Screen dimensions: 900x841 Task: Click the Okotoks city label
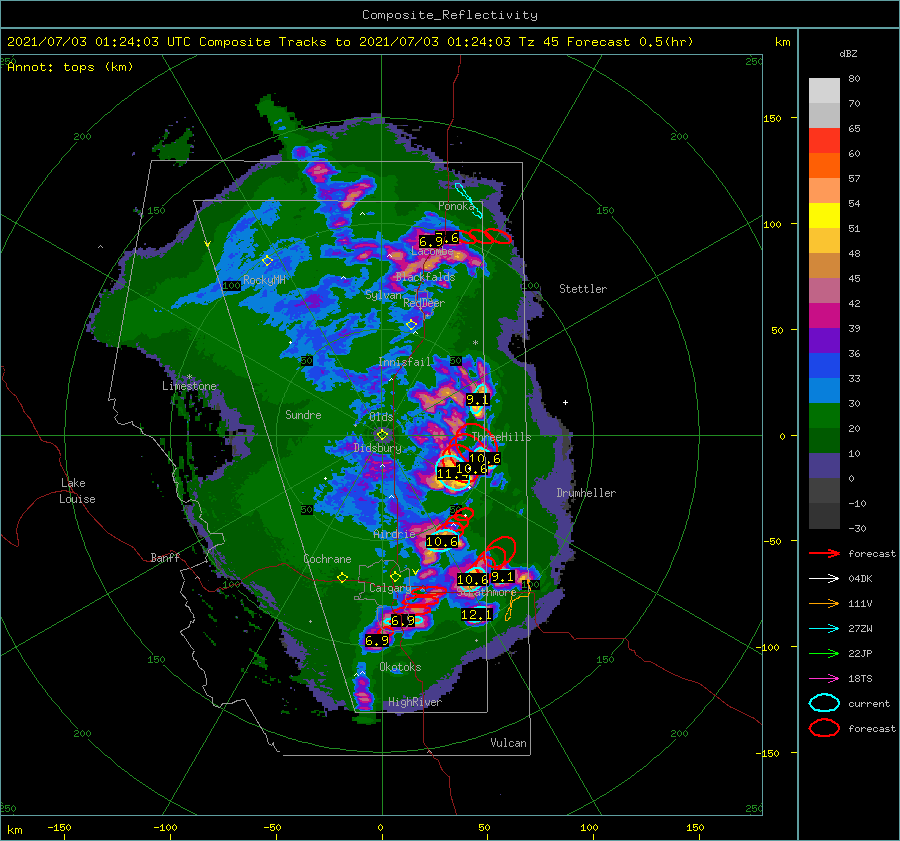400,667
